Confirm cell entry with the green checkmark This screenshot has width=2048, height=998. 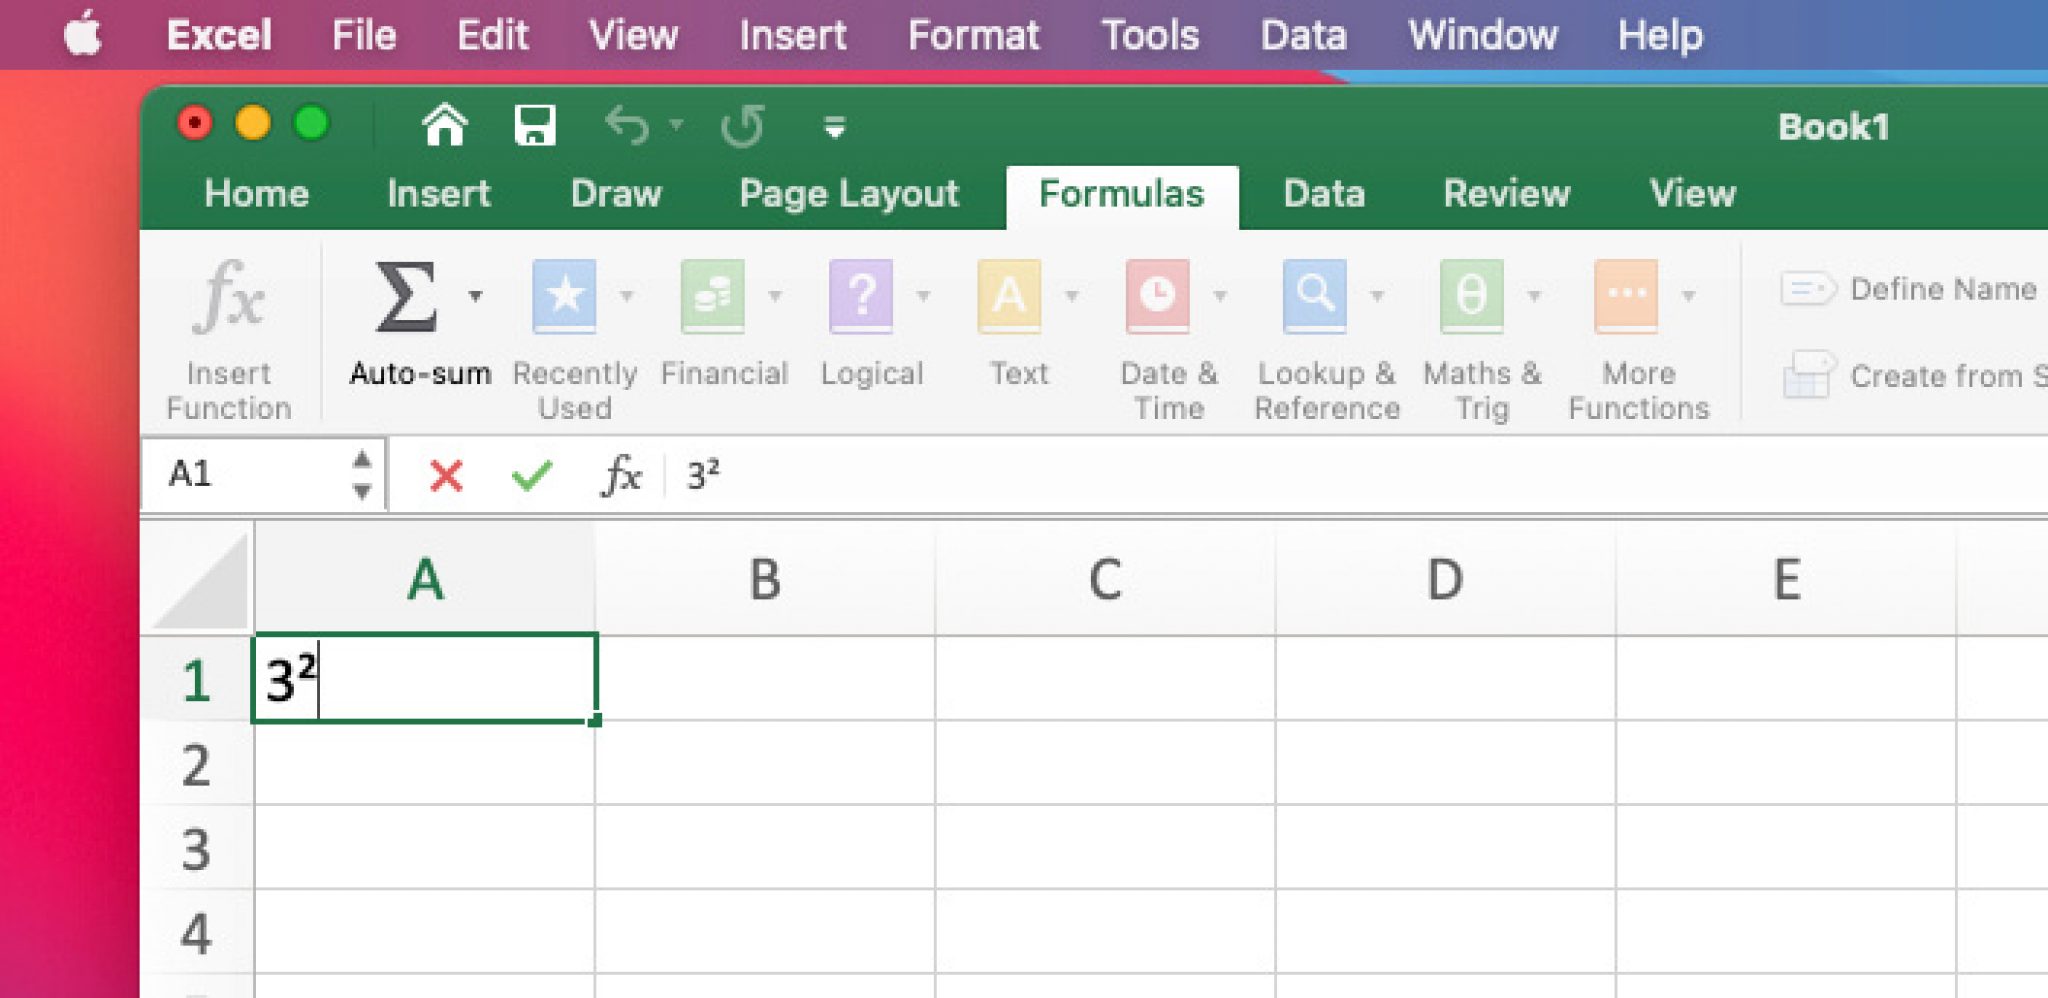coord(535,476)
